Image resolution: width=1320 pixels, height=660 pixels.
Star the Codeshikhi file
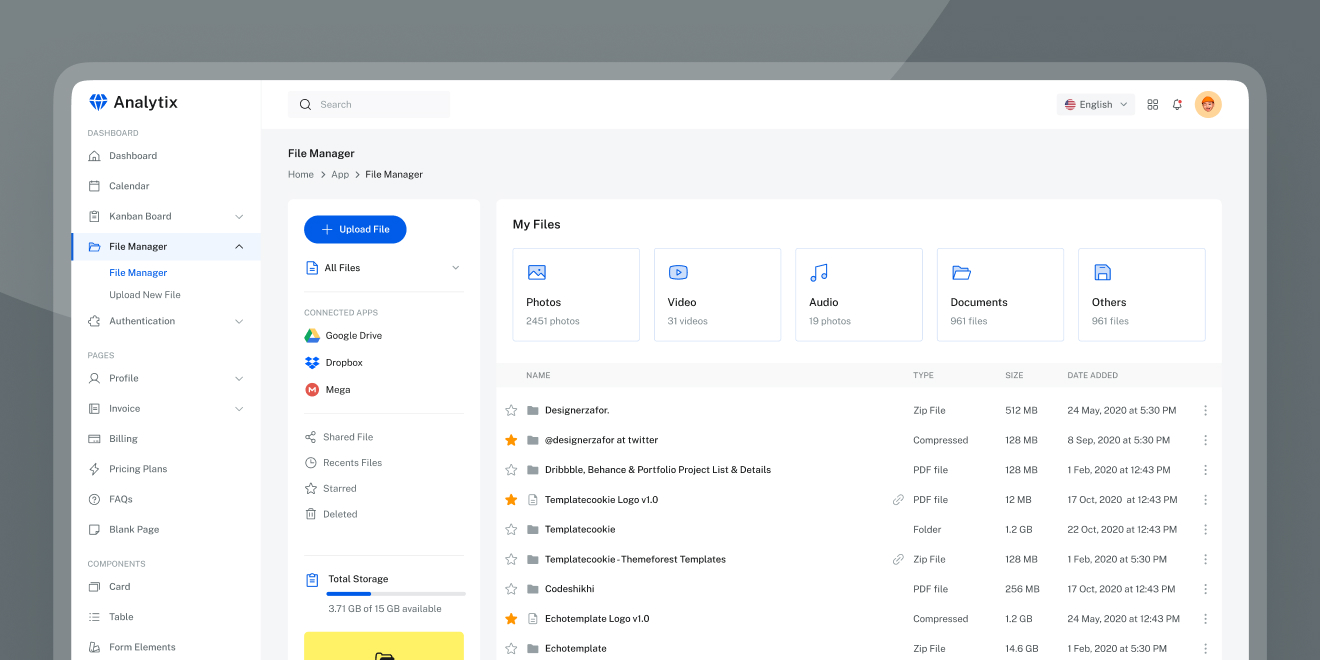(511, 589)
